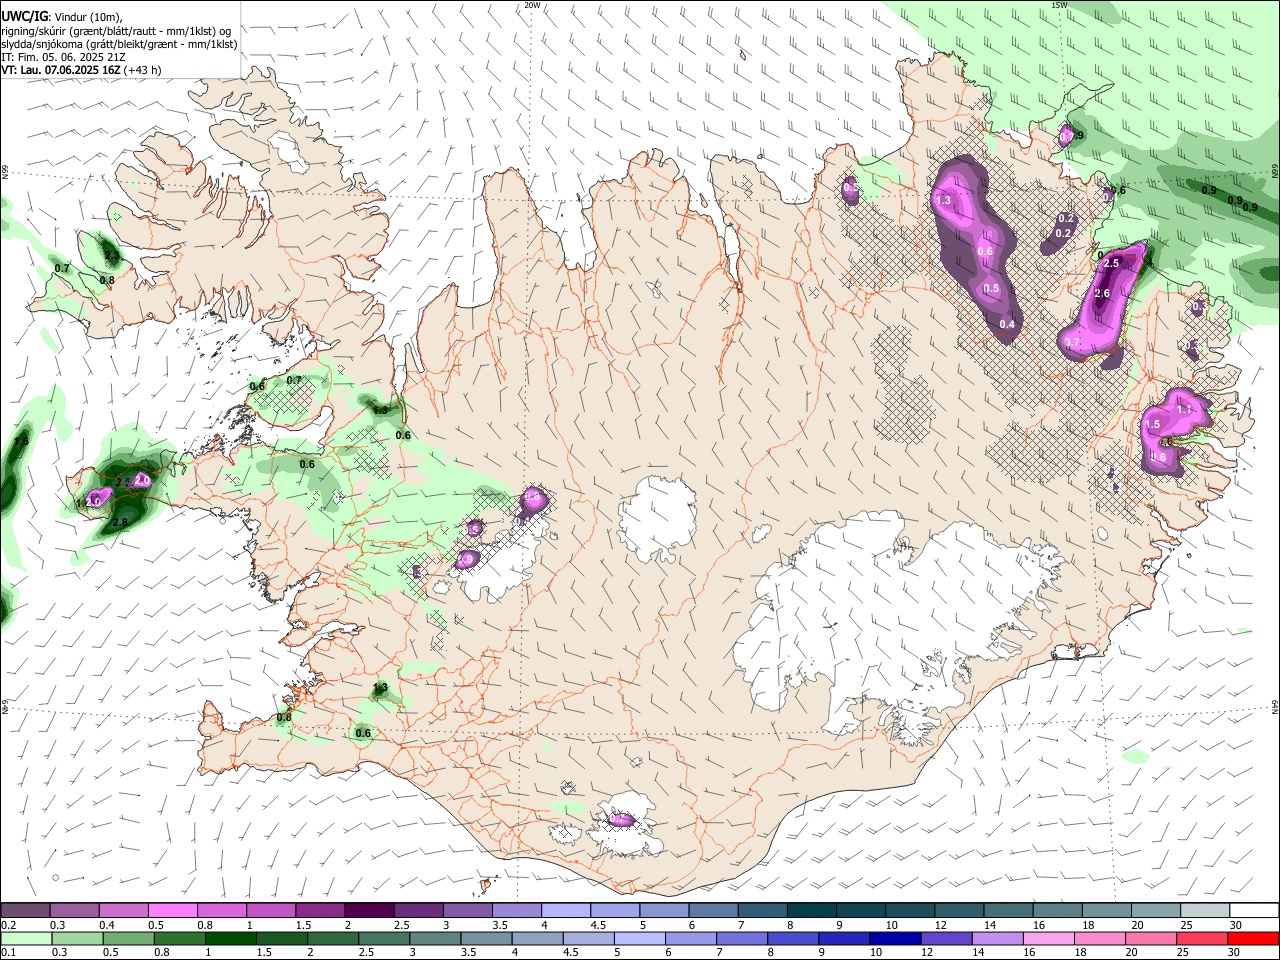Click lower legend swatch labeled 4.5
Image resolution: width=1280 pixels, height=960 pixels.
(588, 938)
